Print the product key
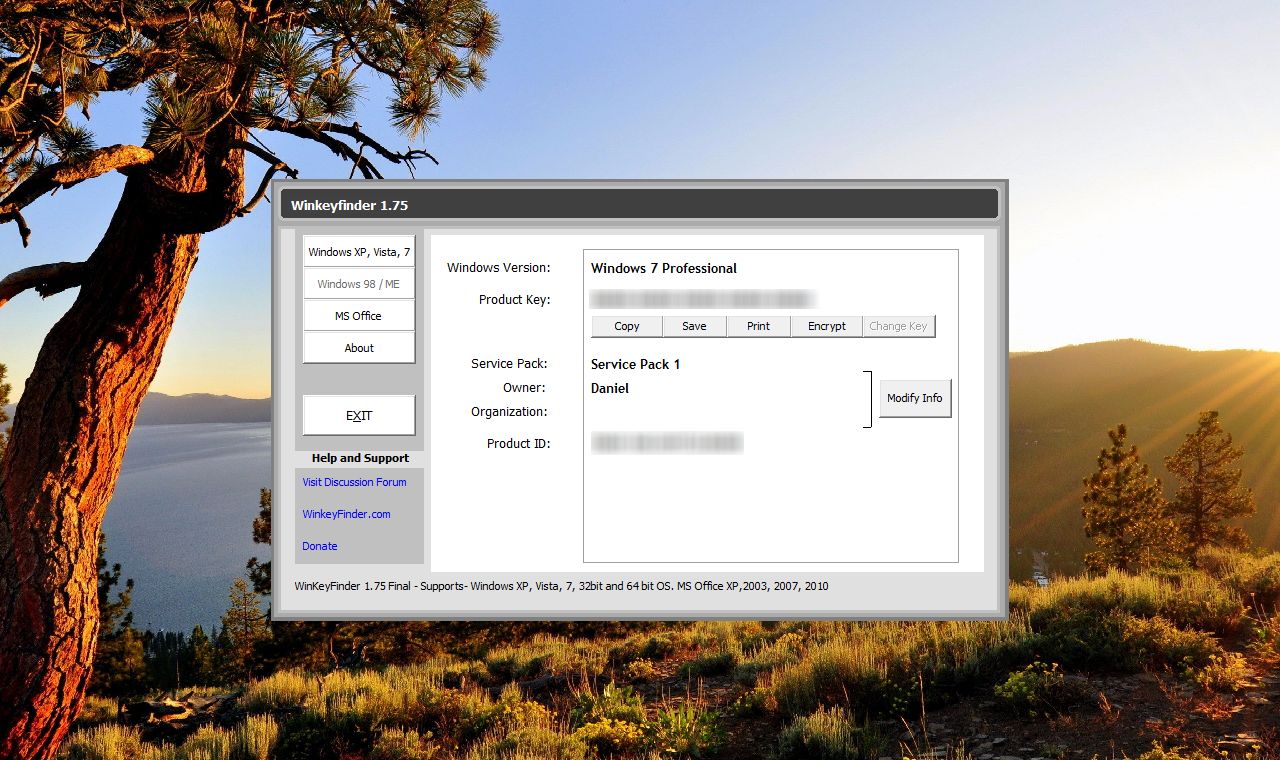This screenshot has width=1280, height=760. tap(759, 326)
